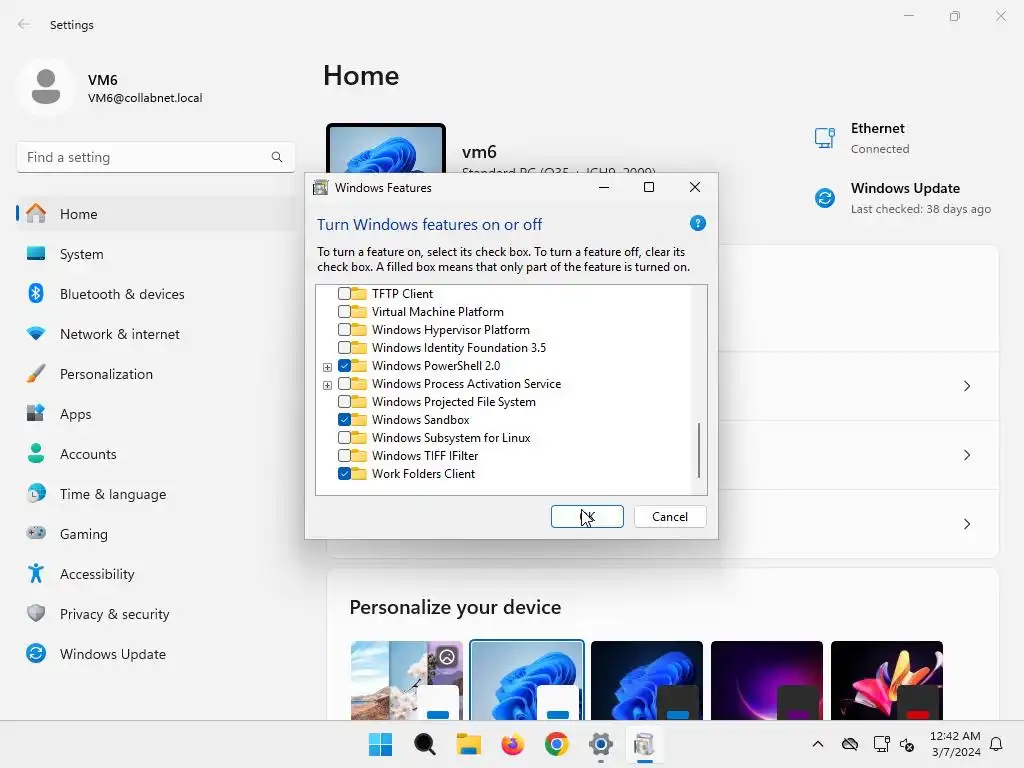Select the colorful flower theme thumbnail
Screen dimensions: 1024x768
click(x=887, y=680)
